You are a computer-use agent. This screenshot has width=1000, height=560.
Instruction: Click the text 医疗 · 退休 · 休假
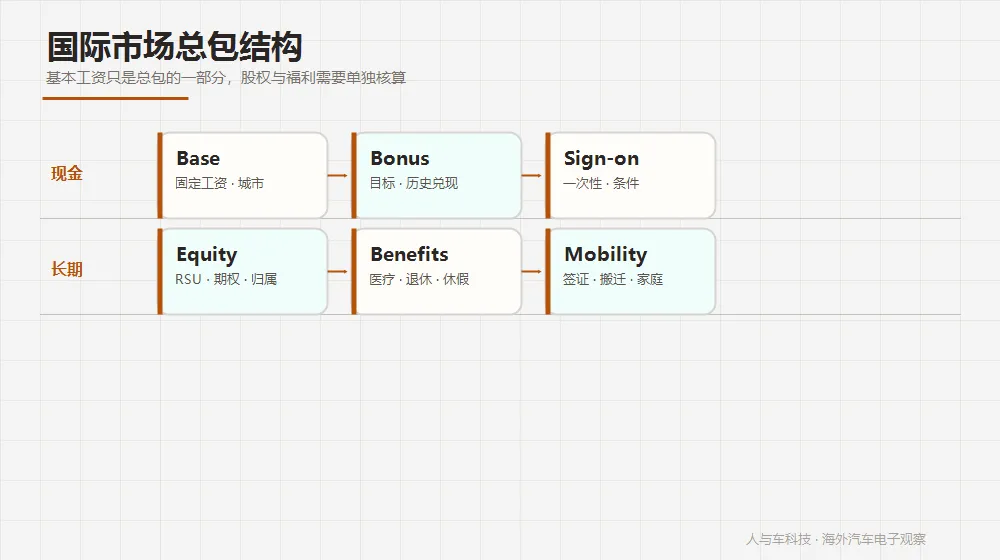coord(419,279)
